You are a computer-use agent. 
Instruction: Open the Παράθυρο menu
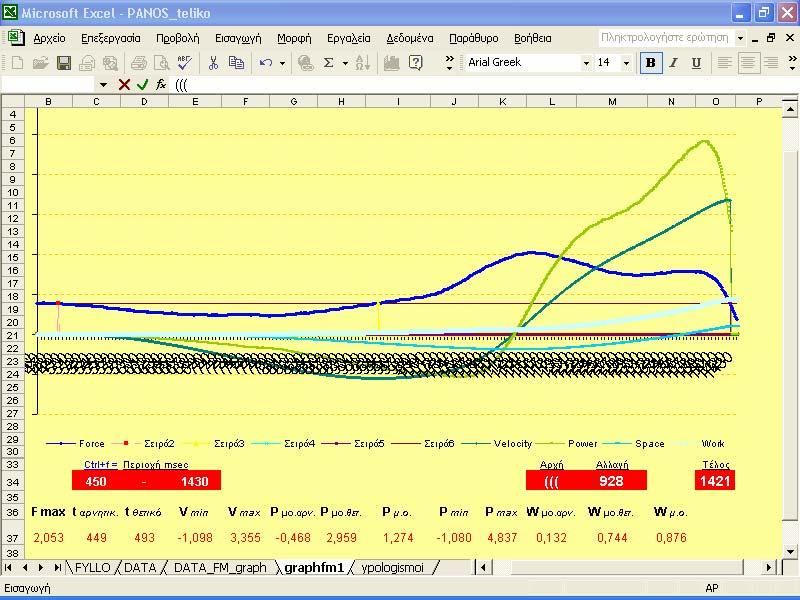point(473,38)
